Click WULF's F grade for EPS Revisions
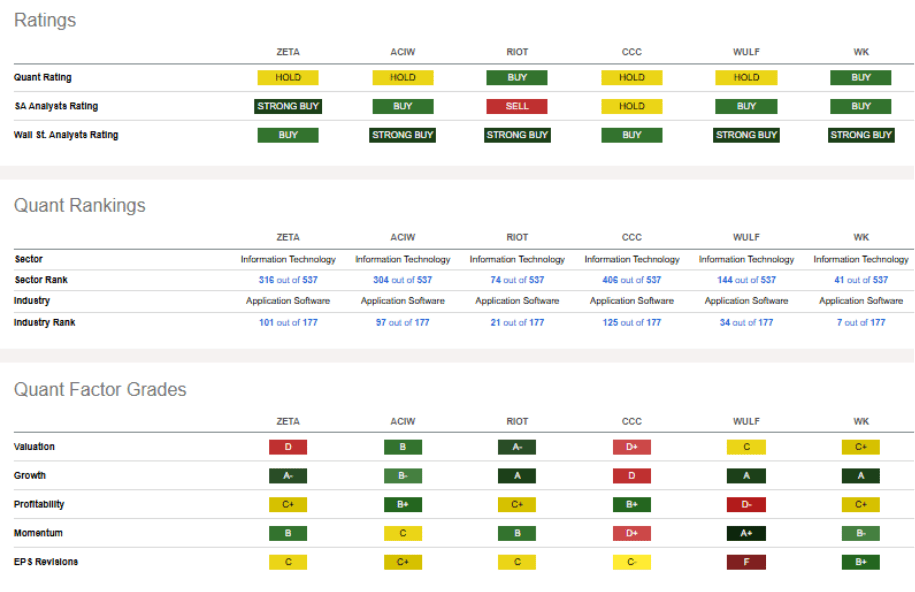The image size is (915, 592). pyautogui.click(x=746, y=562)
